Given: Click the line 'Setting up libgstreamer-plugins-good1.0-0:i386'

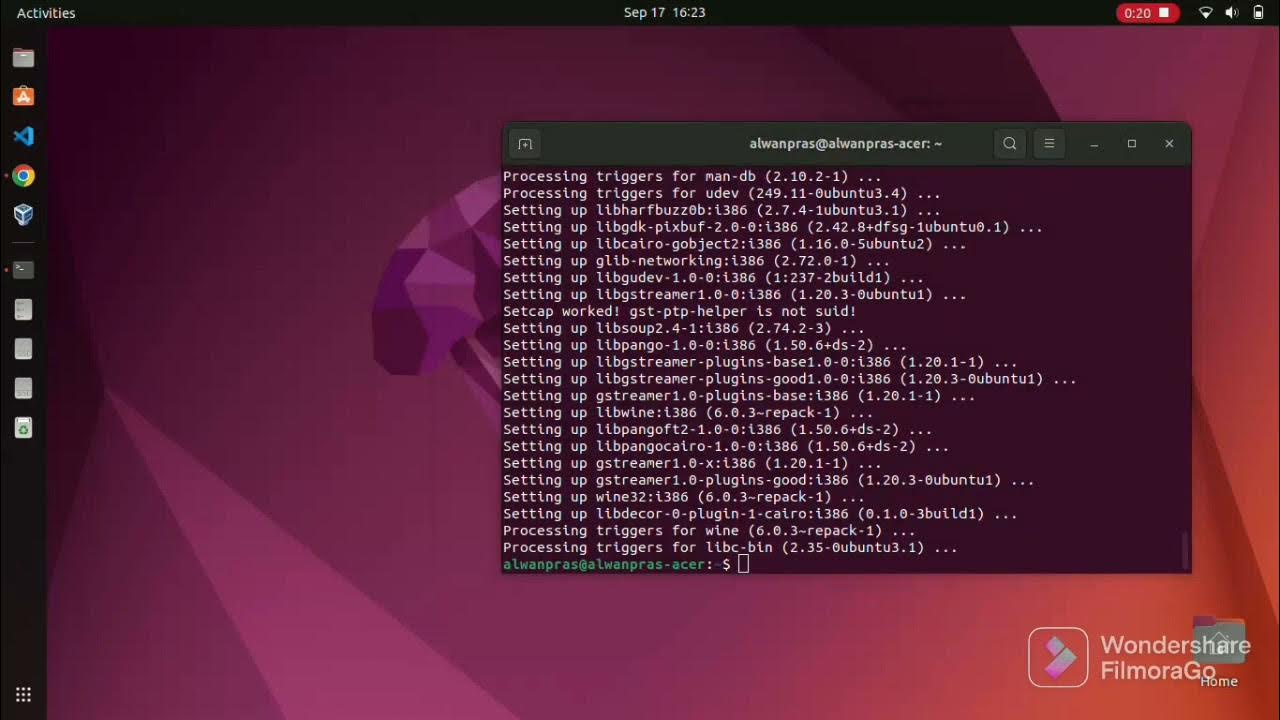Looking at the screenshot, I should click(790, 379).
